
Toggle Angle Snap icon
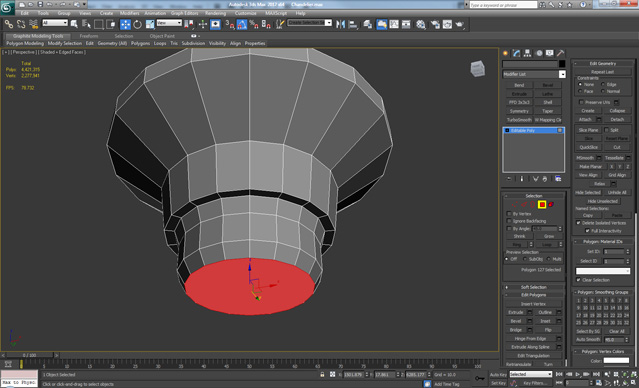click(242, 24)
